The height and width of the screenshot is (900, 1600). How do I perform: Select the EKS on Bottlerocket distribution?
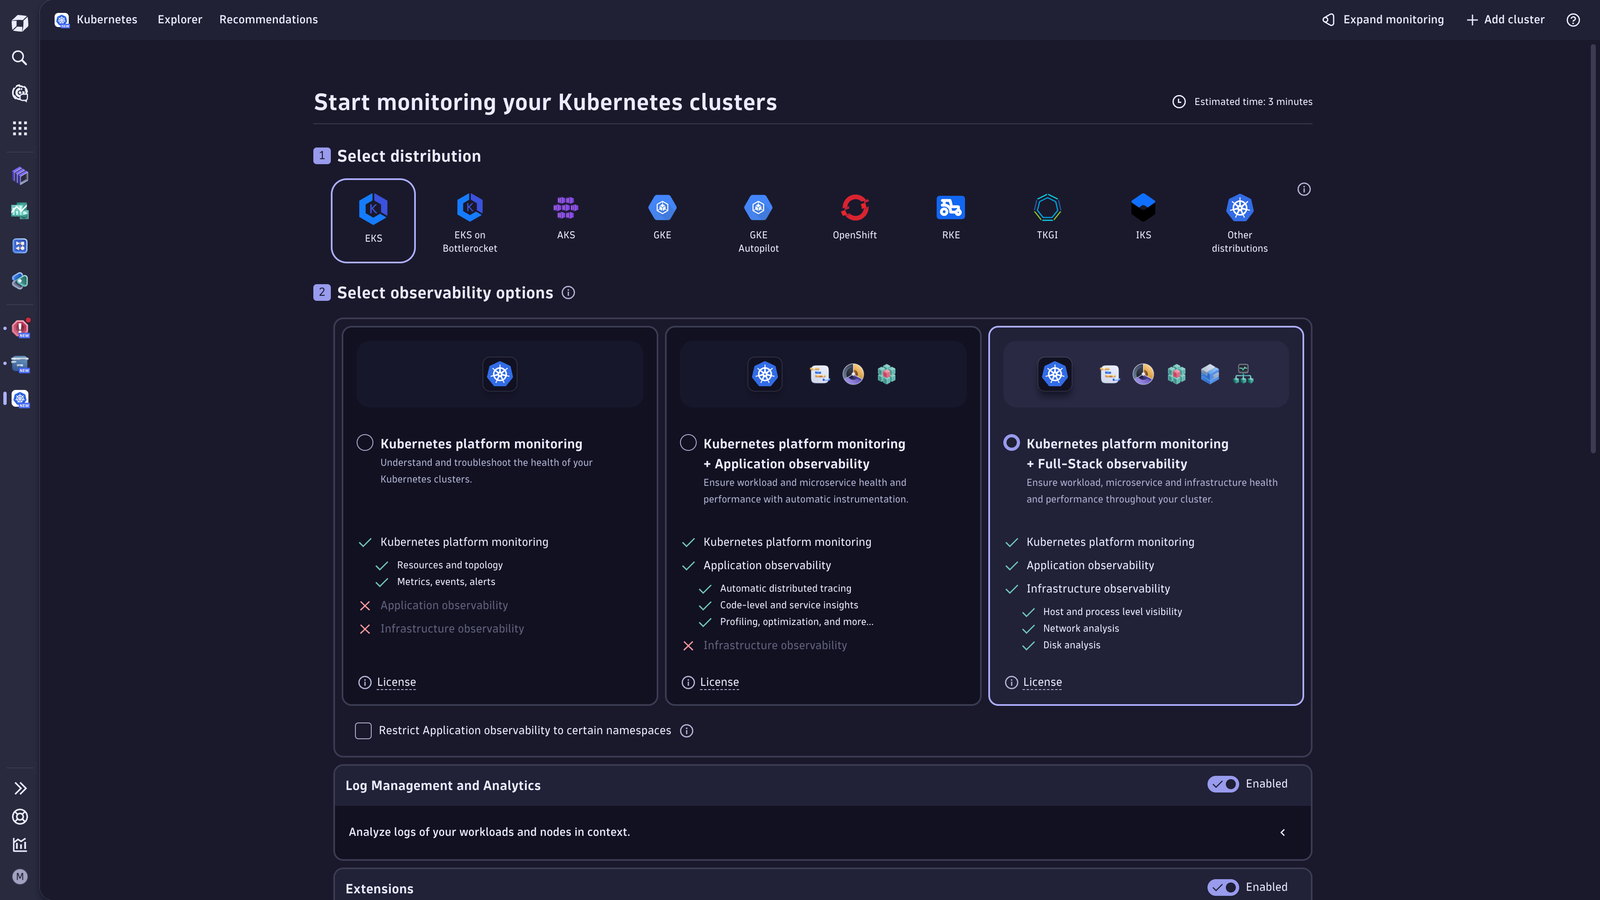tap(470, 222)
